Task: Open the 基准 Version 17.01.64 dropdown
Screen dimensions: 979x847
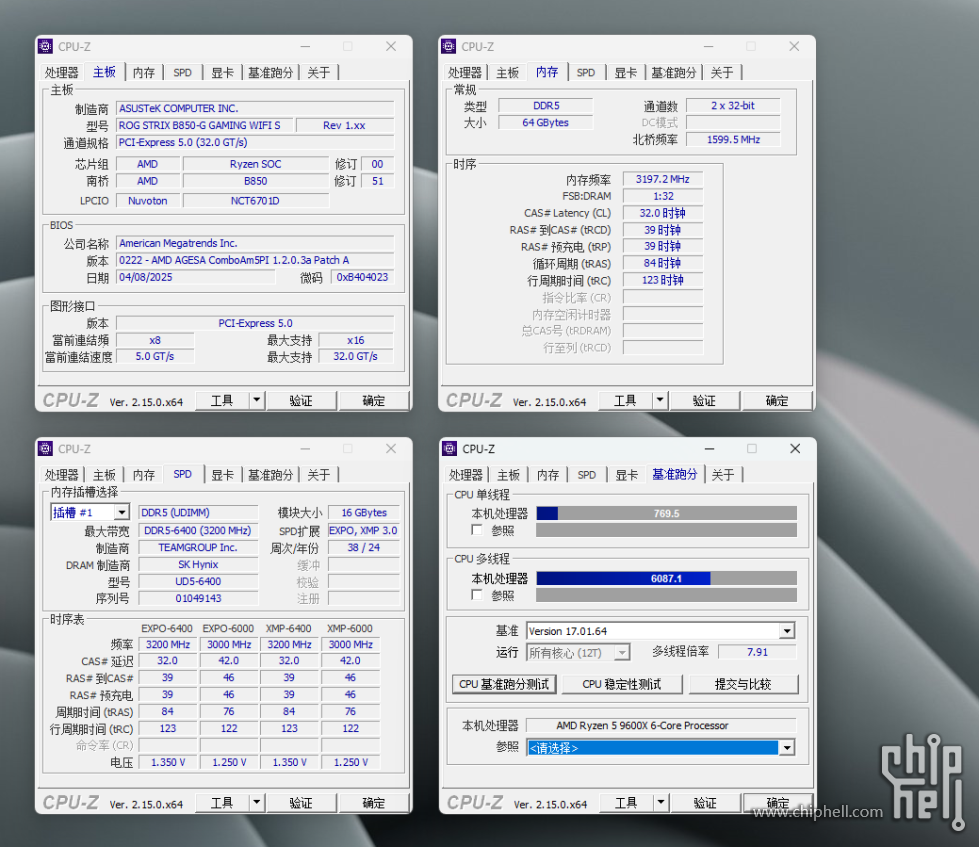Action: click(787, 631)
